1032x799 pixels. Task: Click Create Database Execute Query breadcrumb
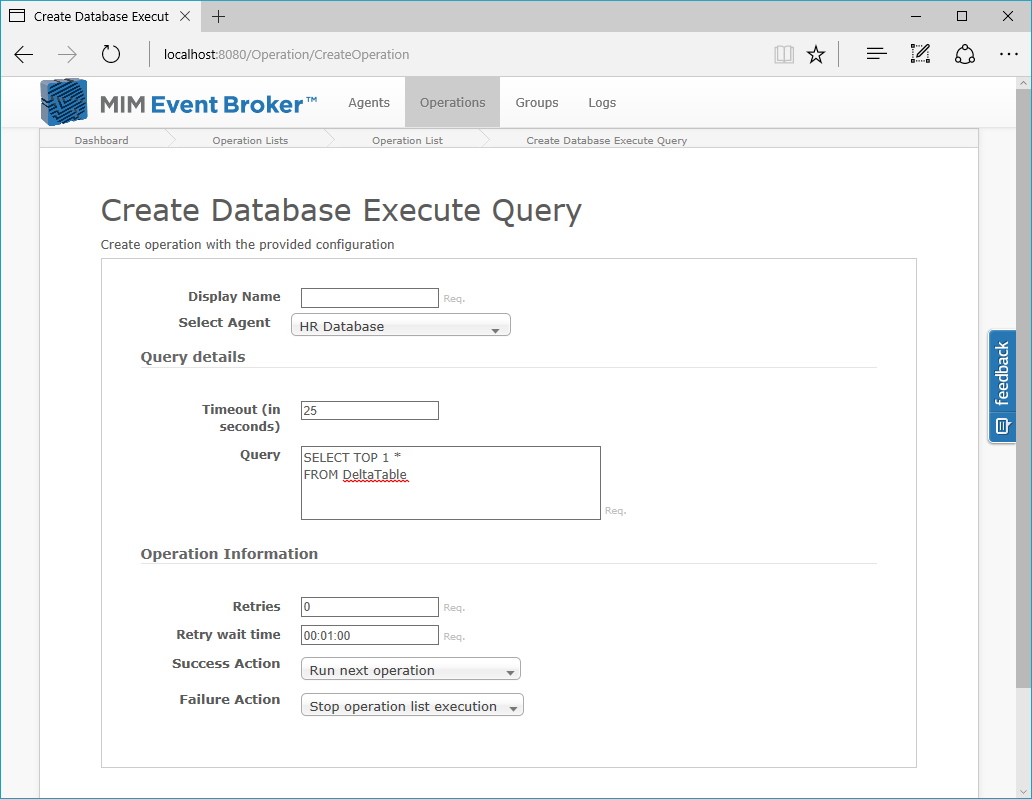606,140
